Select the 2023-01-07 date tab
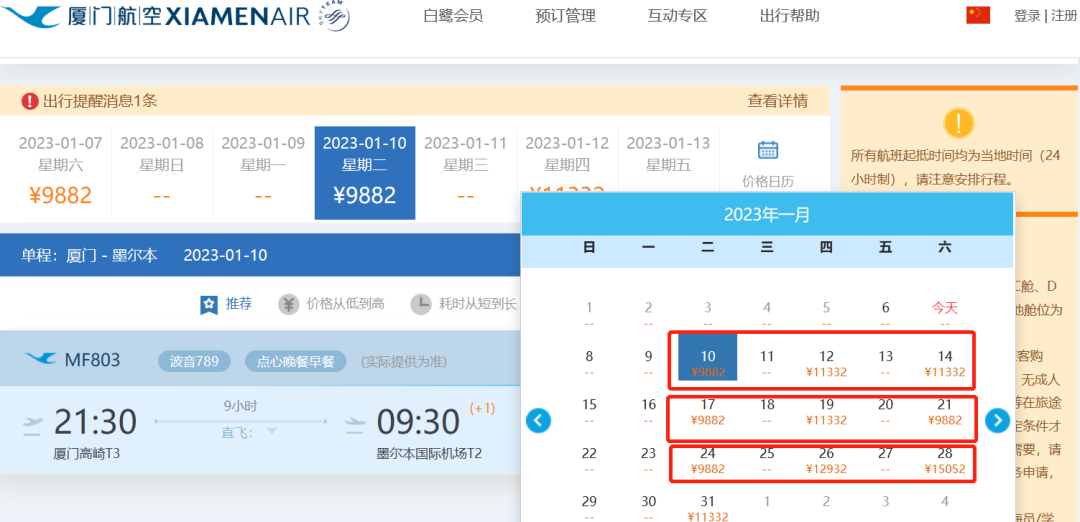This screenshot has height=522, width=1080. [x=60, y=173]
